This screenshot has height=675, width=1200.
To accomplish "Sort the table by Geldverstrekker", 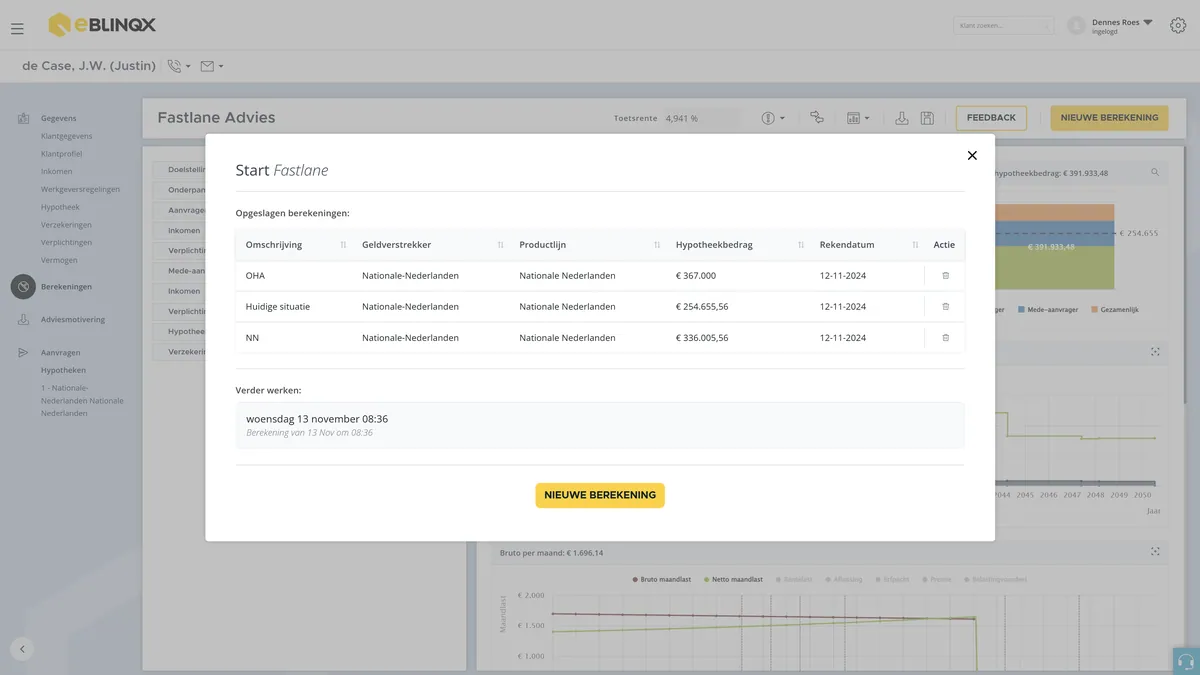I will pos(501,245).
